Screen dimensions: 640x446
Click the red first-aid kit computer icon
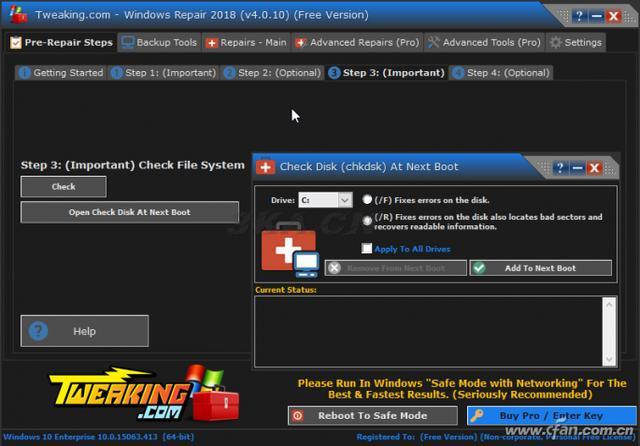(290, 249)
